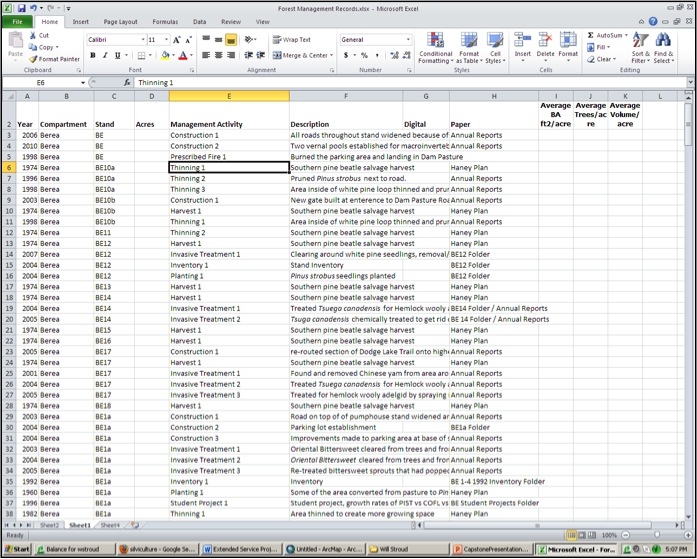Switch to the Insert ribbon tab
The width and height of the screenshot is (697, 559).
80,22
